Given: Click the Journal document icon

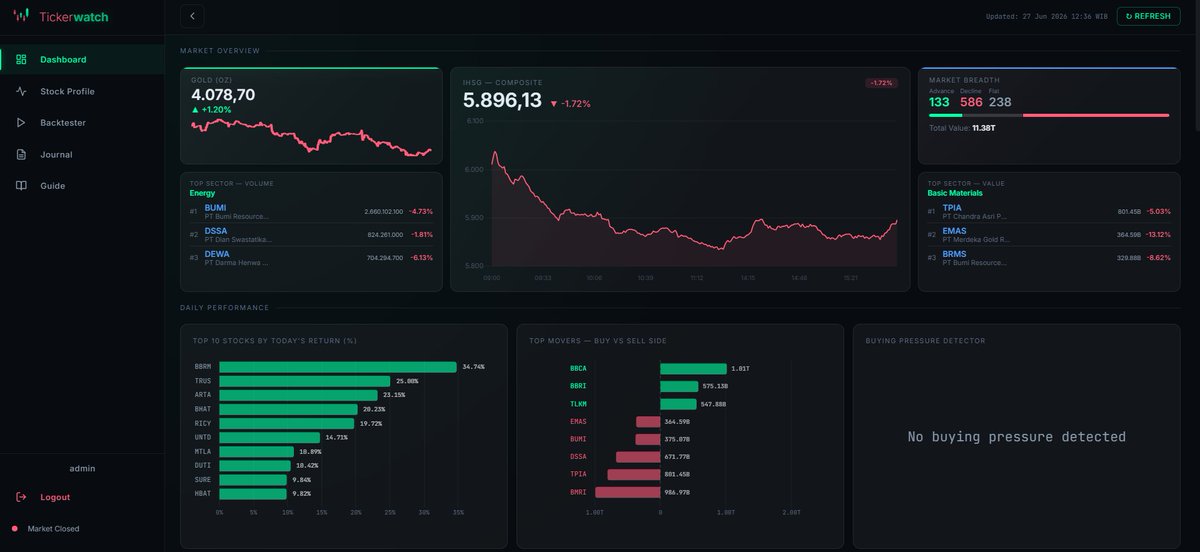Looking at the screenshot, I should coord(21,155).
